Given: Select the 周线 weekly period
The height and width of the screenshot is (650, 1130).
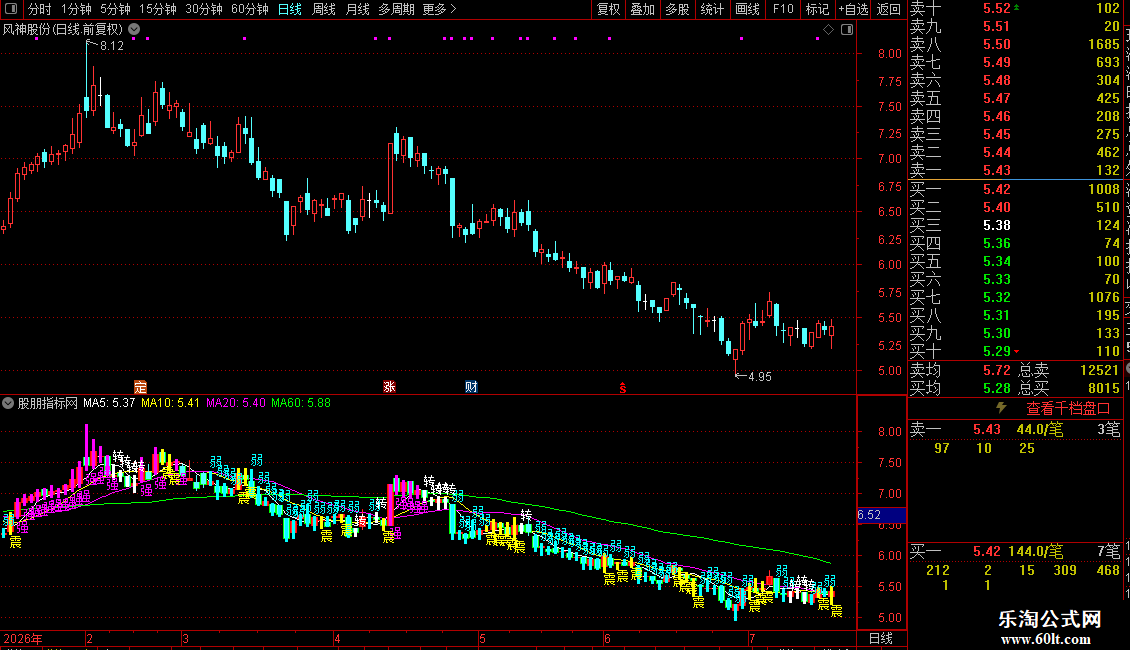Looking at the screenshot, I should [x=324, y=9].
